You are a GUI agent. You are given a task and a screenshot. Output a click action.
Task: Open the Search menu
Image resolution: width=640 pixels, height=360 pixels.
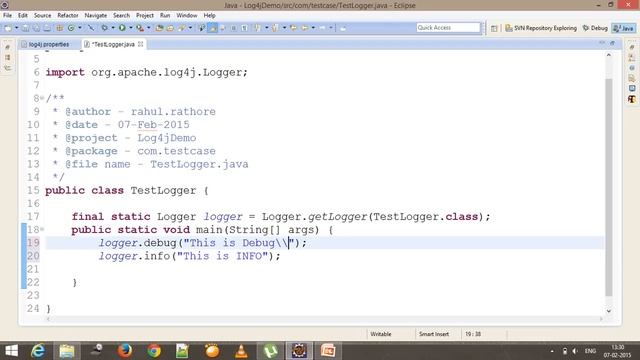pyautogui.click(x=121, y=16)
